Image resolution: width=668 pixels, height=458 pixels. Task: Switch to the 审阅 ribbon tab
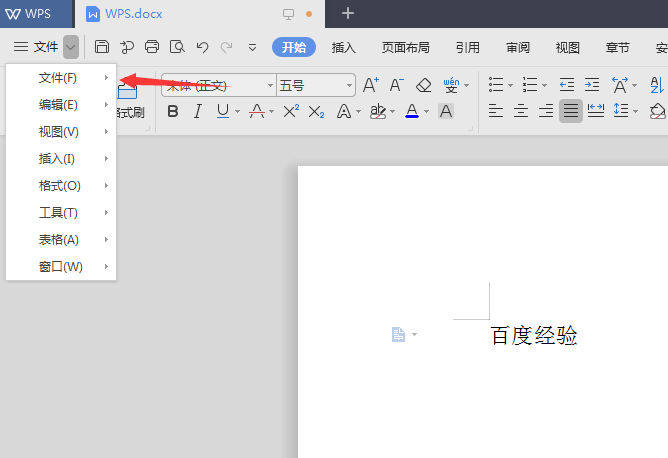[x=518, y=47]
